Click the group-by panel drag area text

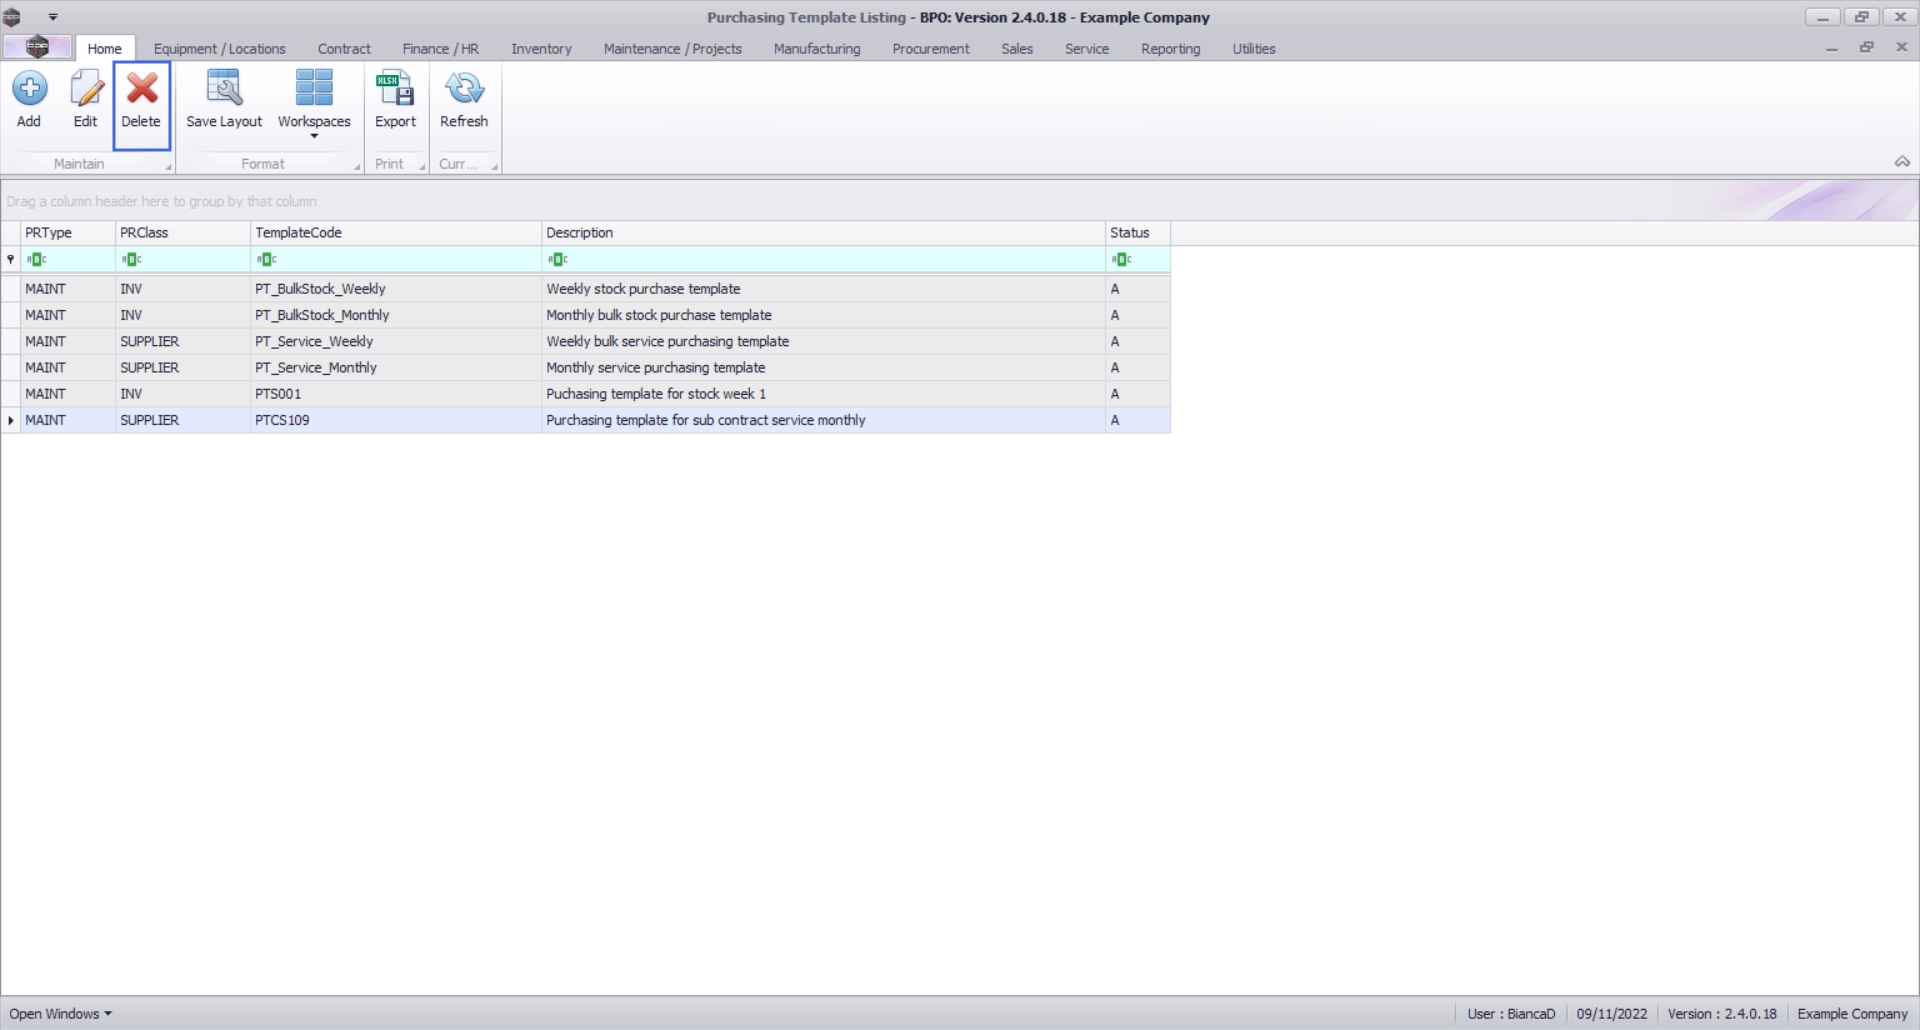pyautogui.click(x=162, y=201)
